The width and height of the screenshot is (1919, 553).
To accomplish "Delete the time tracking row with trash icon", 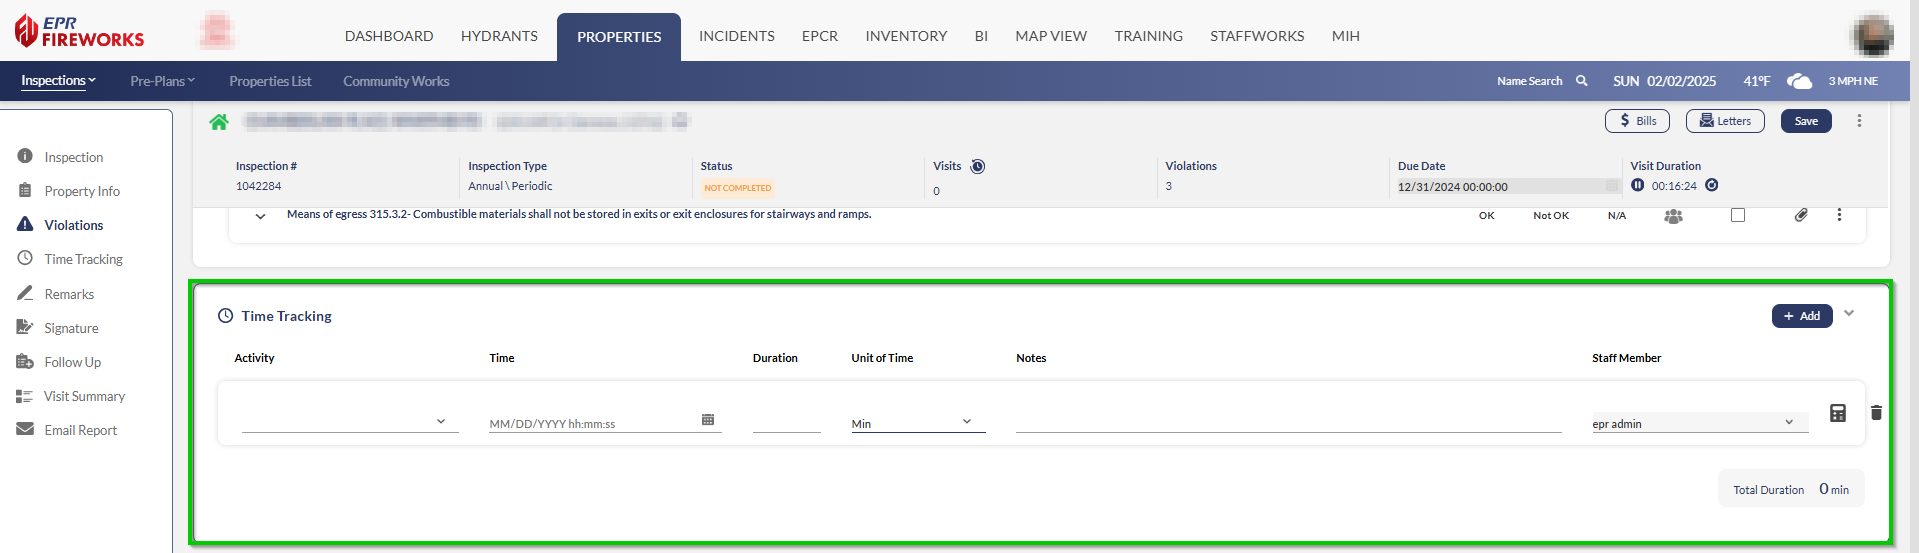I will coord(1876,413).
